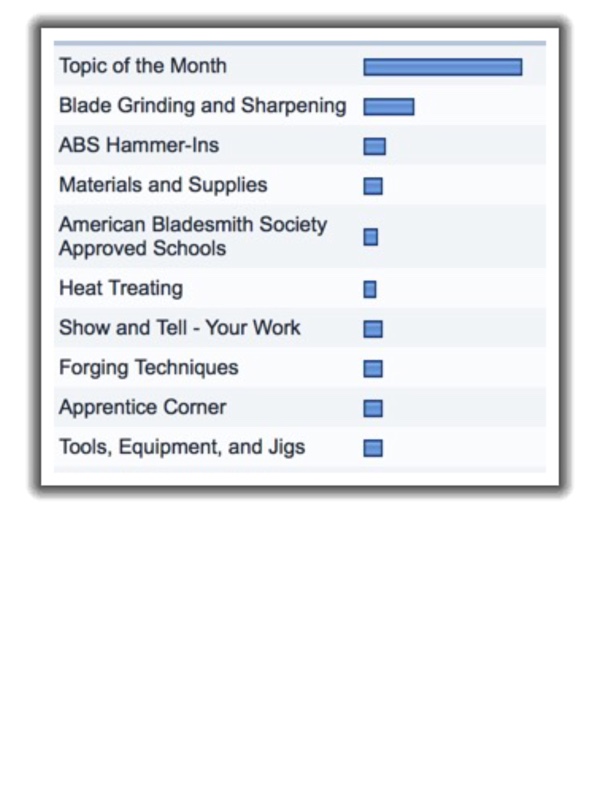Click the Materials and Supplies bar
This screenshot has height=800, width=600.
click(x=373, y=186)
